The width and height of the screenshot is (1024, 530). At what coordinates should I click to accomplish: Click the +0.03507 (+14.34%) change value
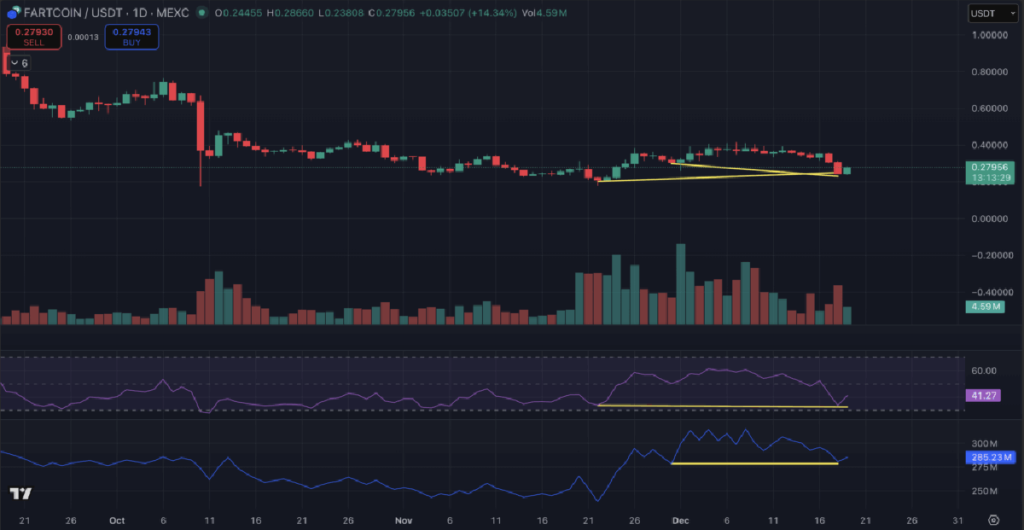click(x=470, y=13)
